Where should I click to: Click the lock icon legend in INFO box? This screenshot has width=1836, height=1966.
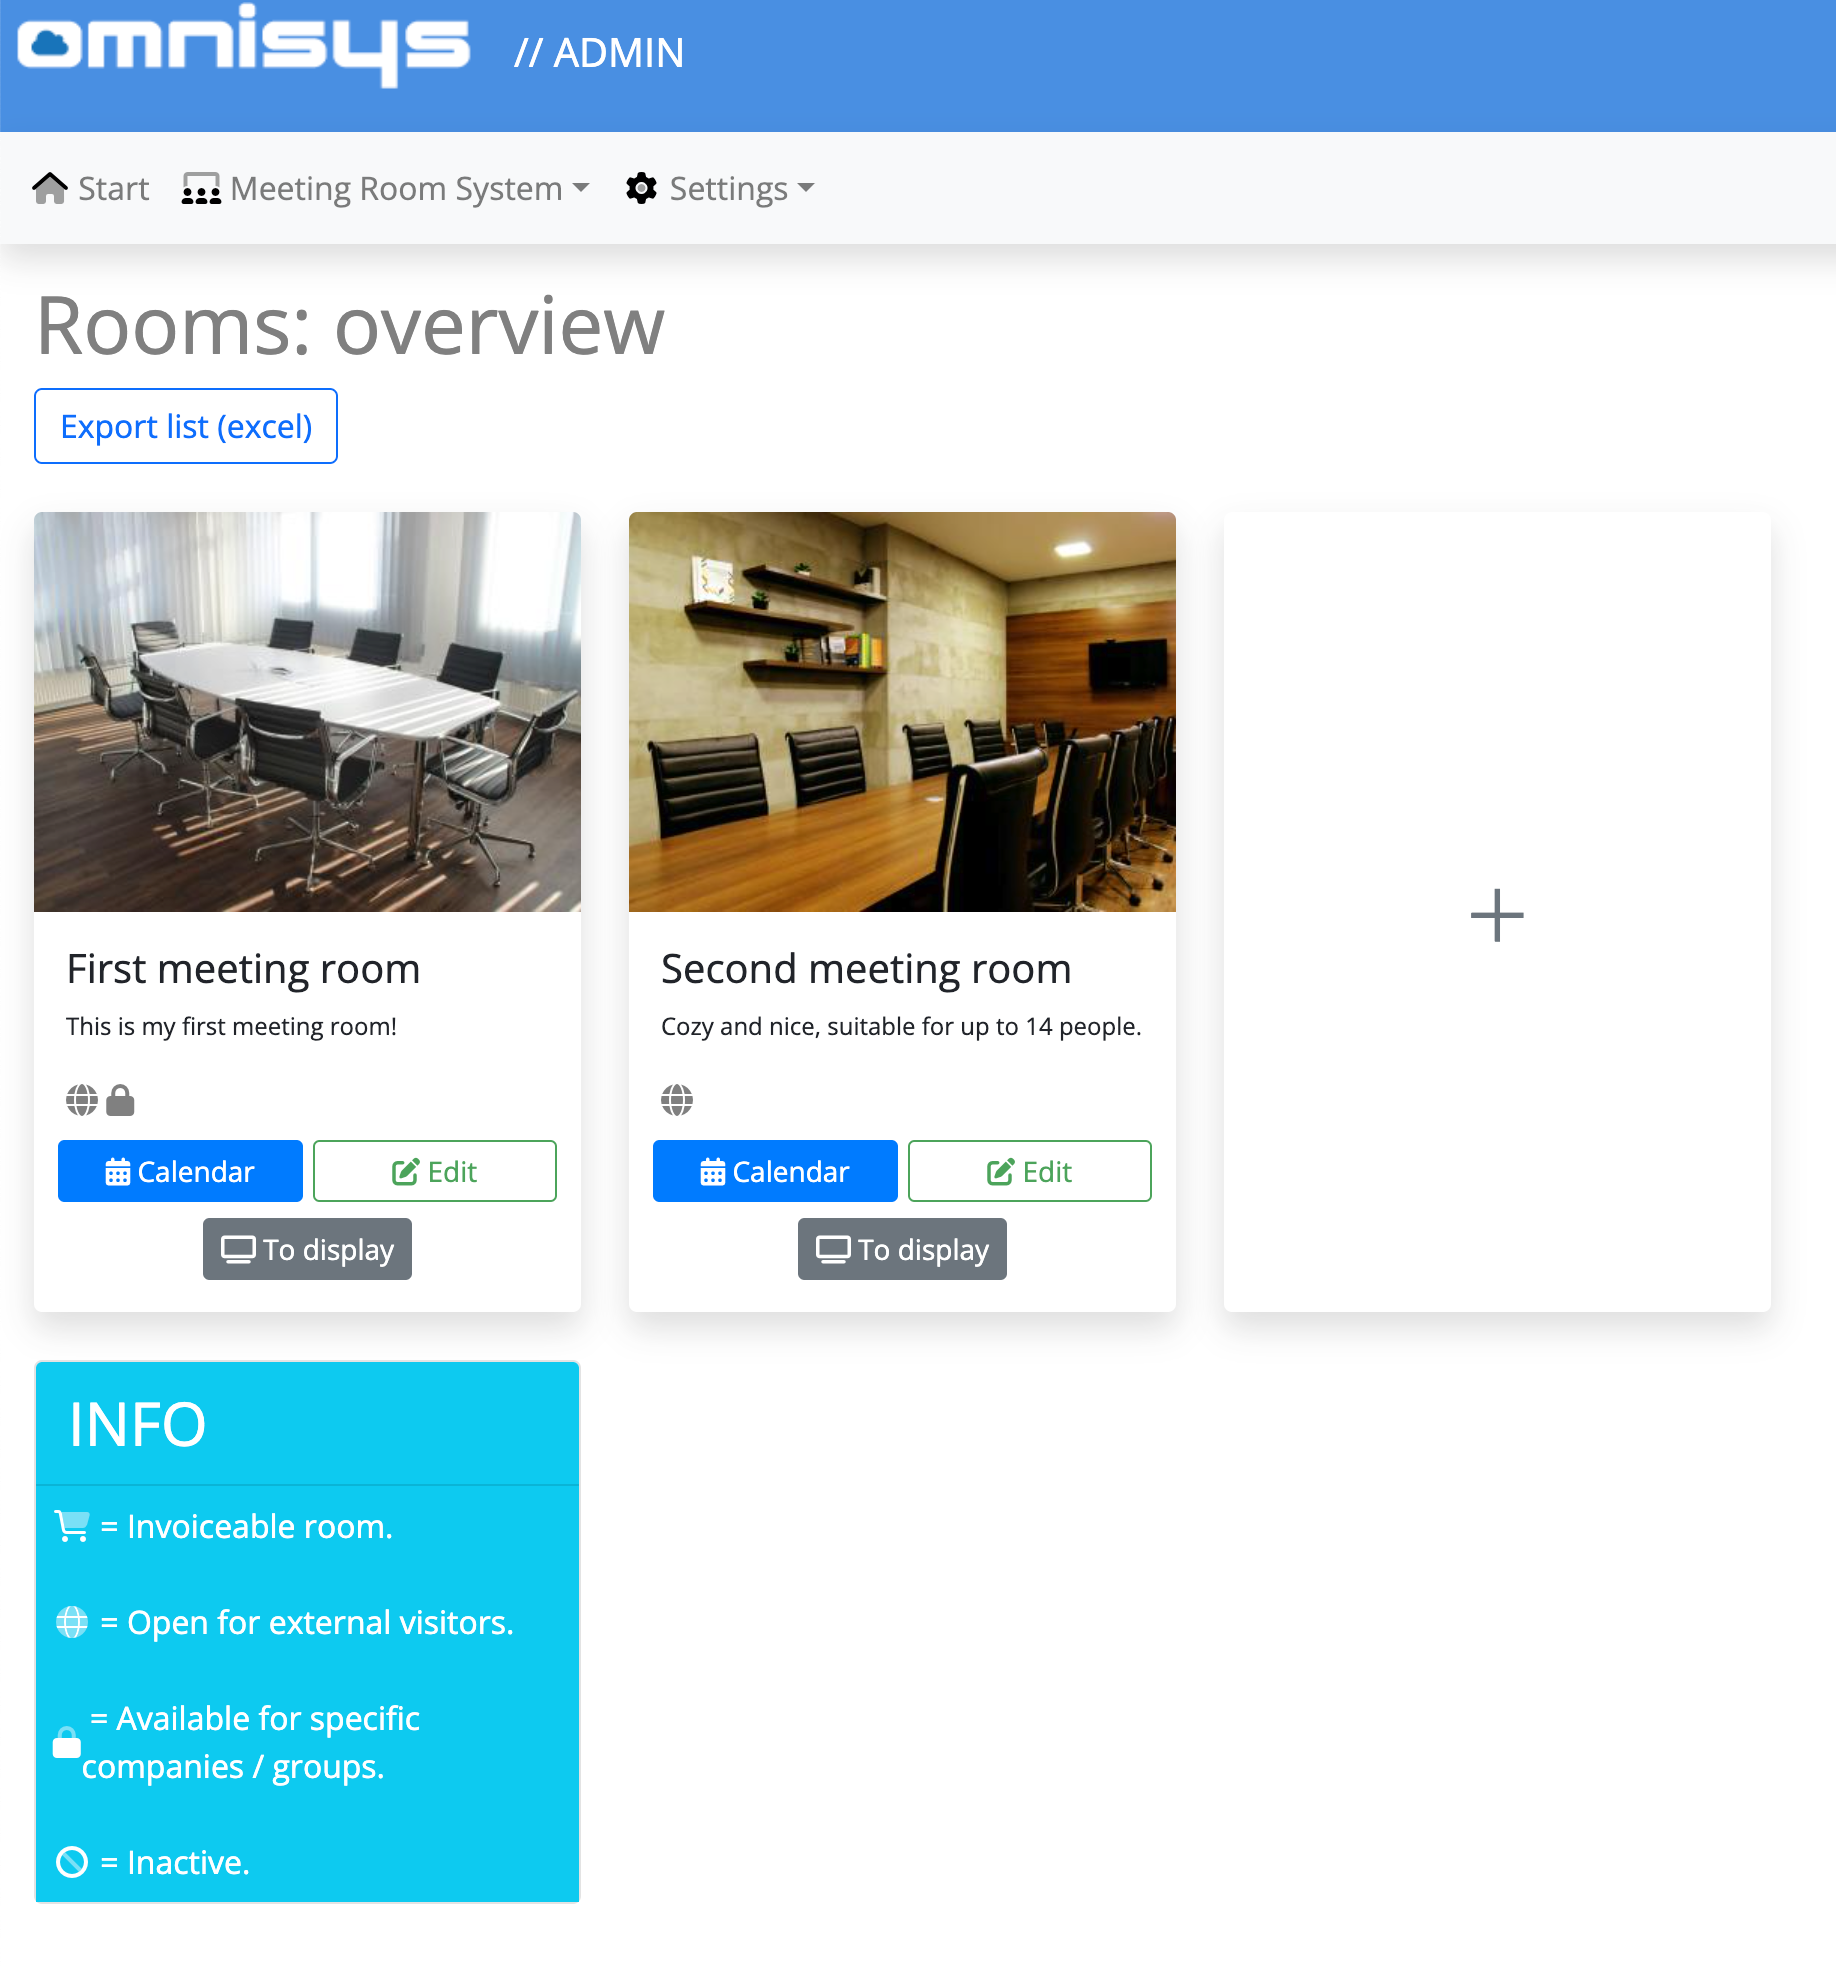pos(66,1742)
